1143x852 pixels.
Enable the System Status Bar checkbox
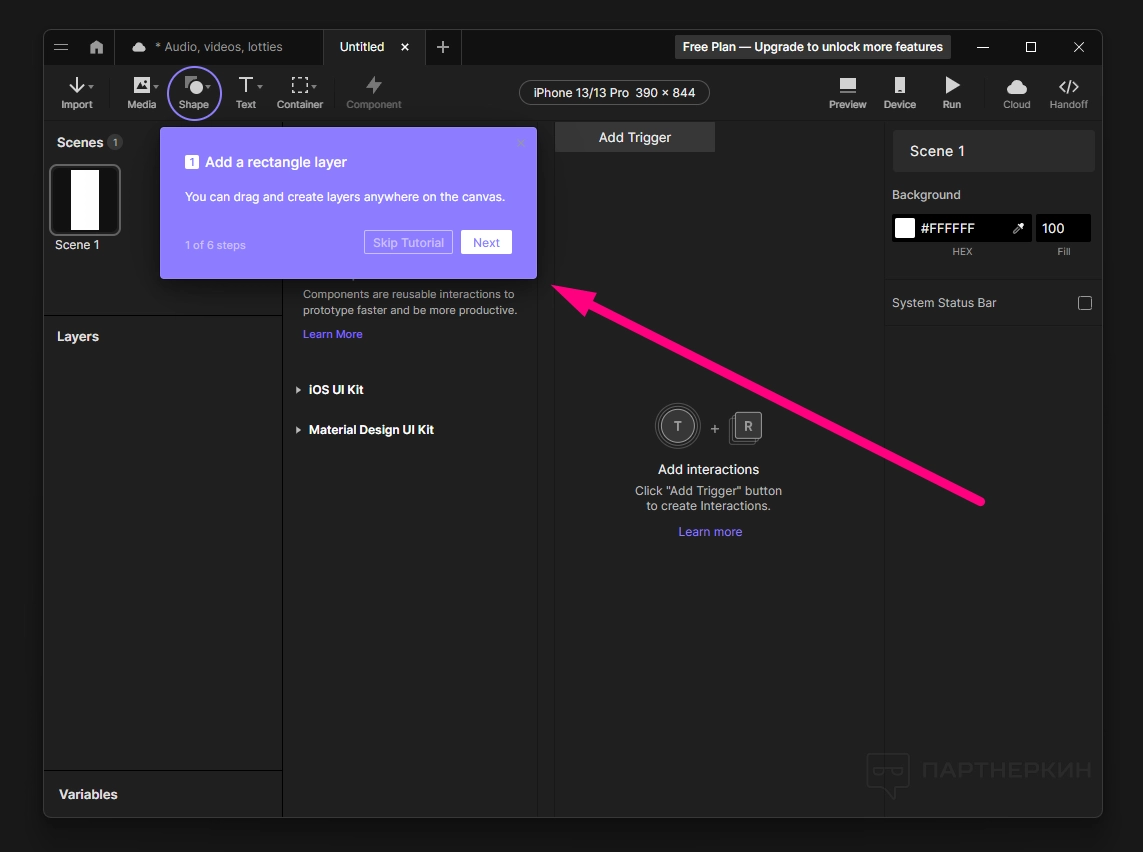[x=1085, y=303]
